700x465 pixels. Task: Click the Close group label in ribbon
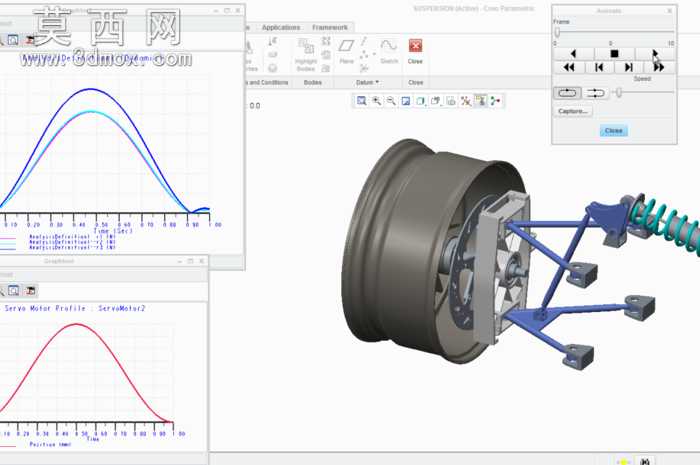click(x=416, y=83)
